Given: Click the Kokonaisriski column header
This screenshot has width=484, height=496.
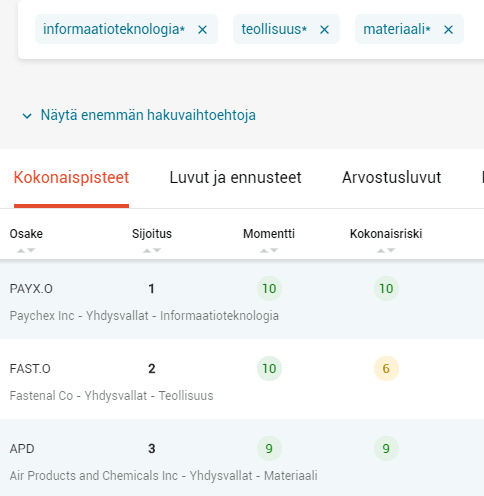Looking at the screenshot, I should click(x=386, y=234).
